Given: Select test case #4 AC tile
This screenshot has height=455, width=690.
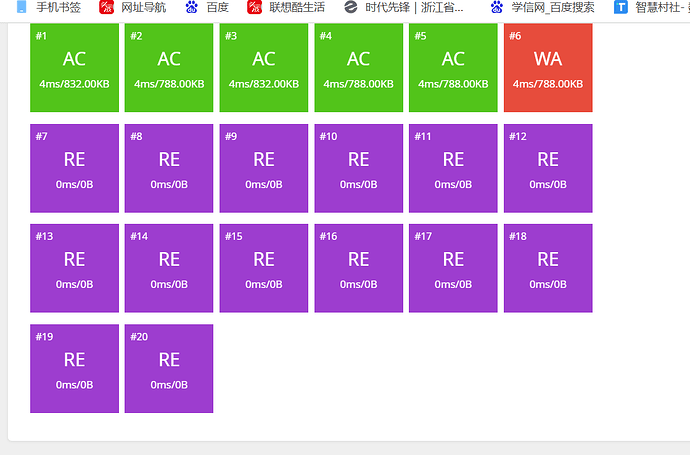Looking at the screenshot, I should (359, 68).
